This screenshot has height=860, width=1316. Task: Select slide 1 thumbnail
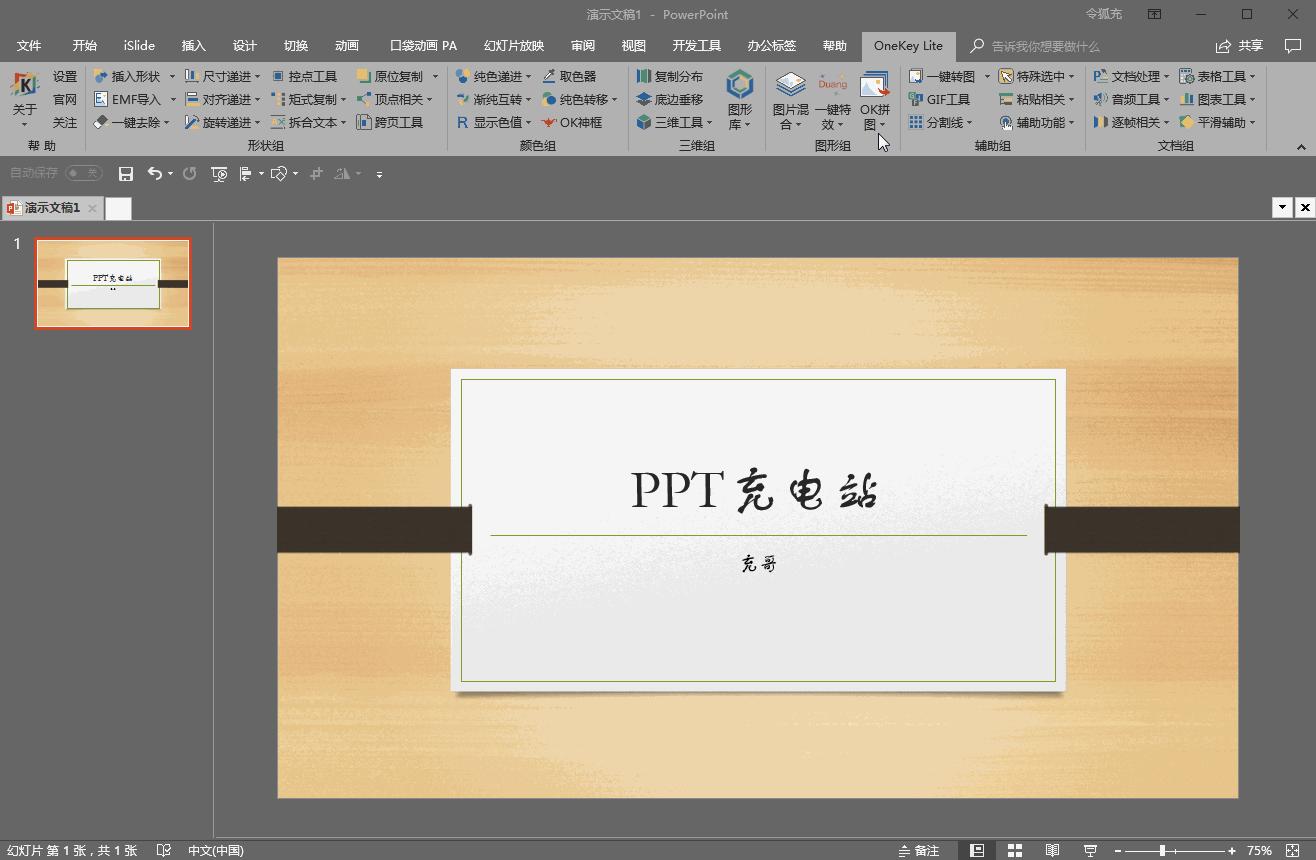pos(113,283)
